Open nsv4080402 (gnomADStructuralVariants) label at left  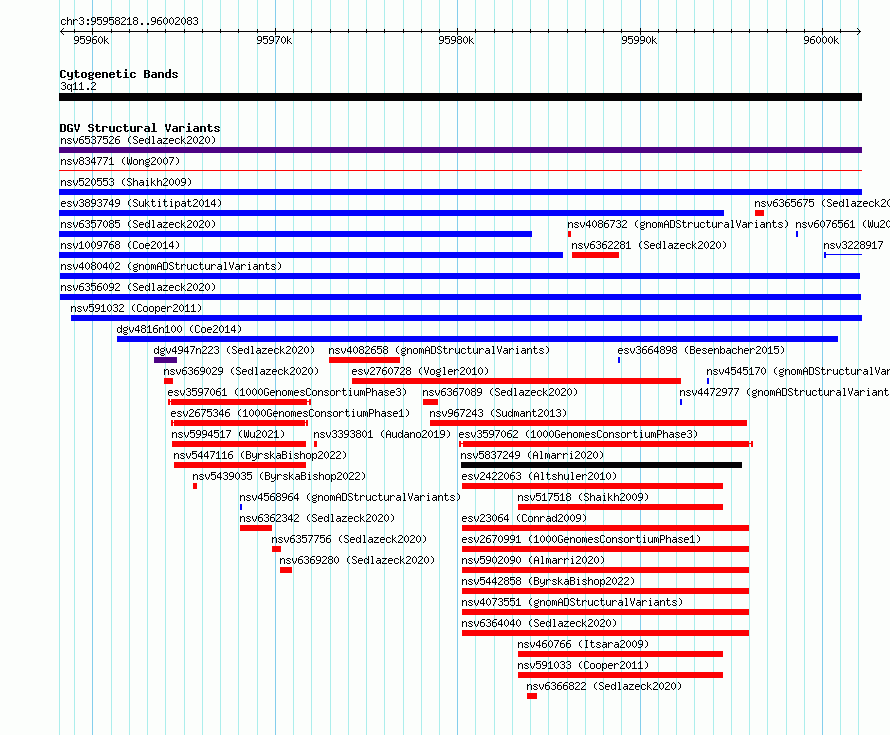(x=171, y=266)
